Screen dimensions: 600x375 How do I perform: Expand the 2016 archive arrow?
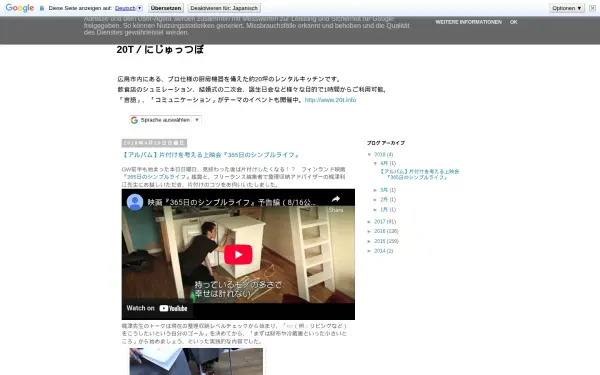tap(369, 232)
